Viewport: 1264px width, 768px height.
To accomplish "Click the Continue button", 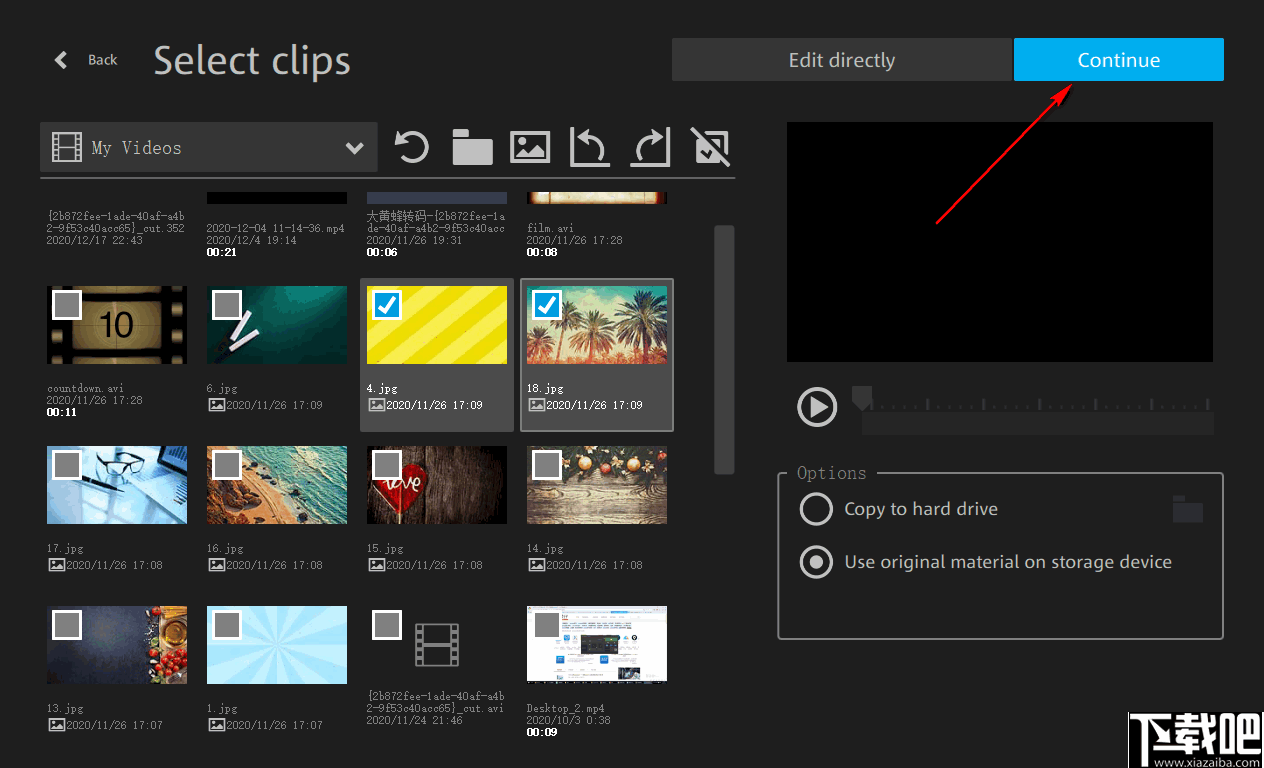I will pyautogui.click(x=1118, y=59).
